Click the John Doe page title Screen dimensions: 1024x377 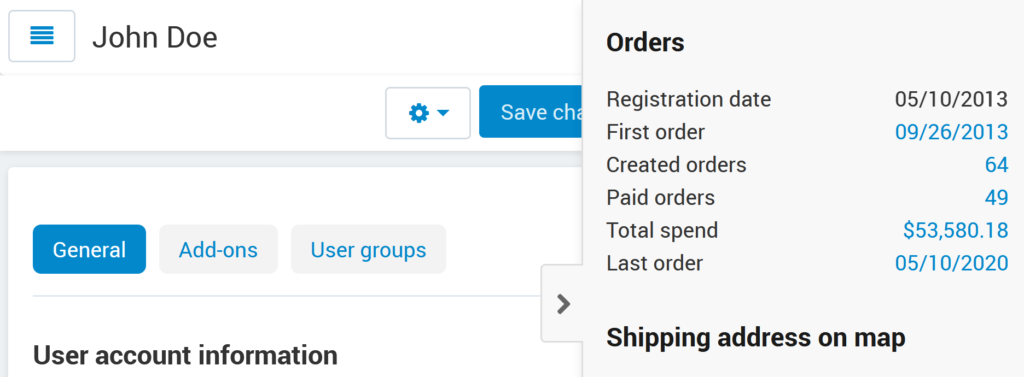155,37
